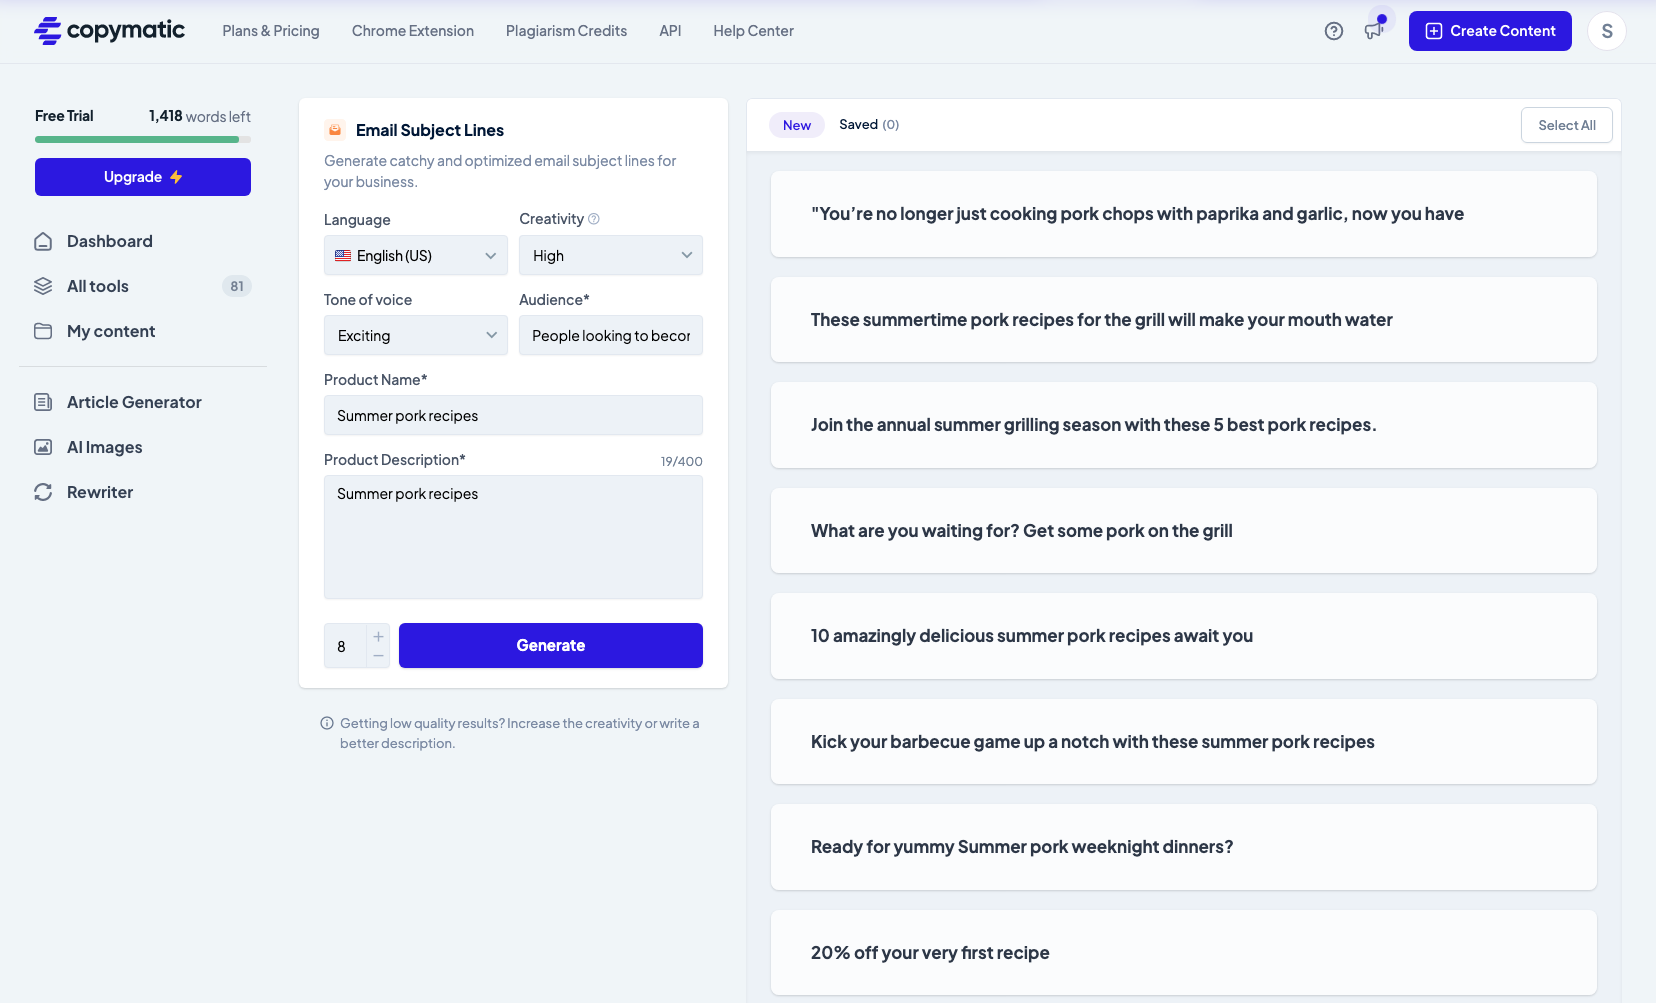Viewport: 1656px width, 1003px height.
Task: Switch to the New tab
Action: (797, 125)
